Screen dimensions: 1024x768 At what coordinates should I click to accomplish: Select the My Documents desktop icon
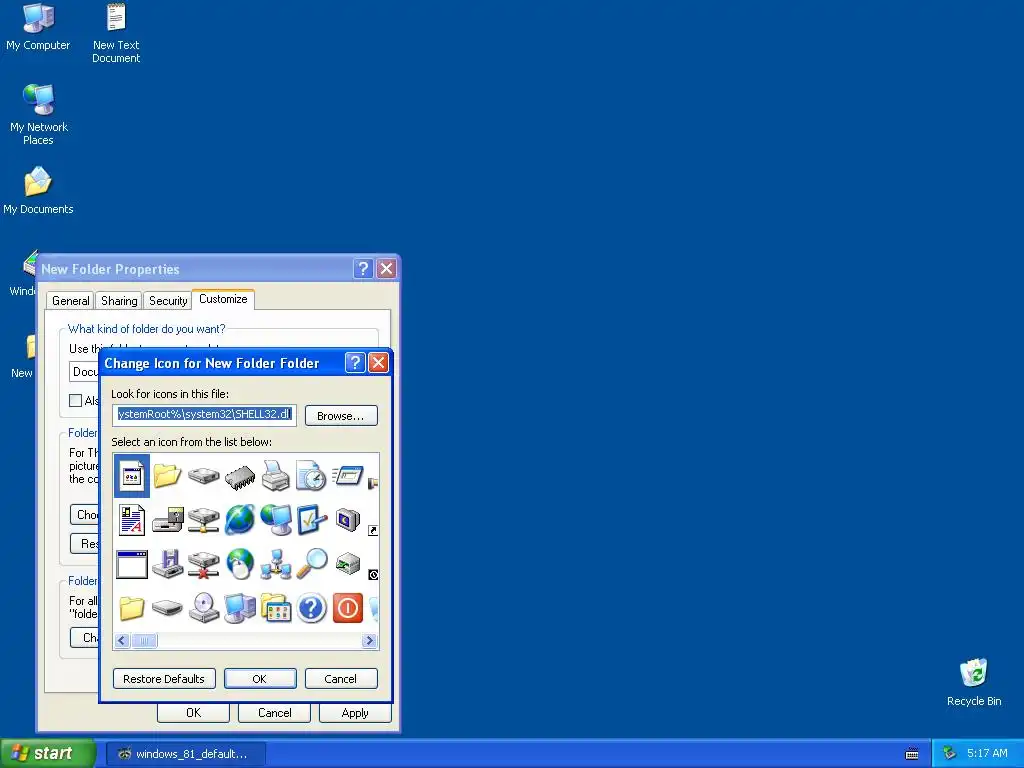coord(38,191)
